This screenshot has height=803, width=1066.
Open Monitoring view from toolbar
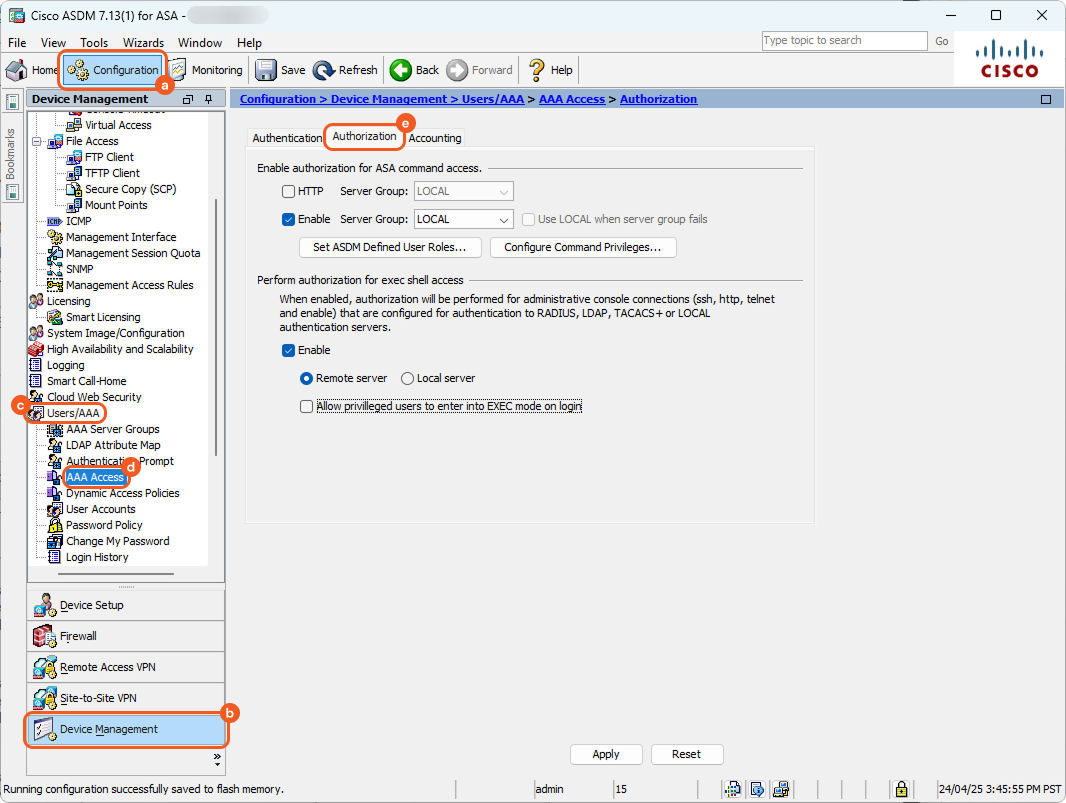pos(178,70)
